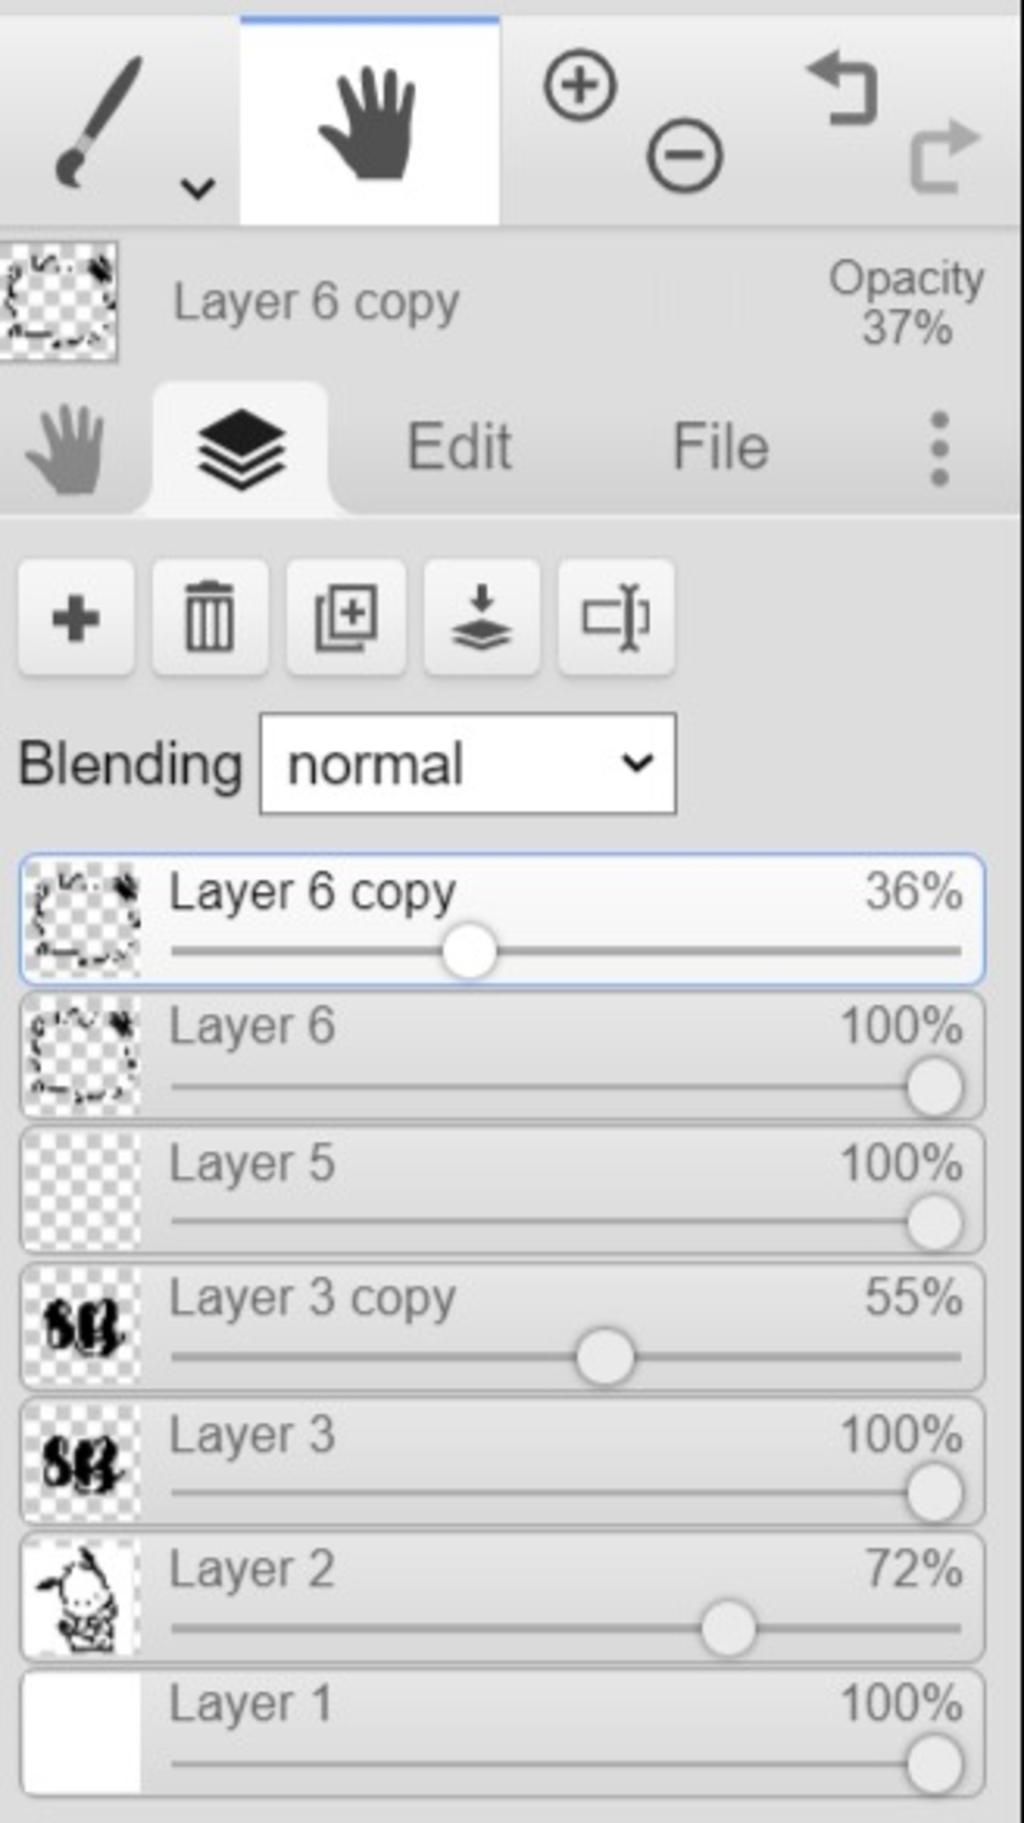Delete layer using trash icon
The height and width of the screenshot is (1823, 1024).
pyautogui.click(x=210, y=618)
